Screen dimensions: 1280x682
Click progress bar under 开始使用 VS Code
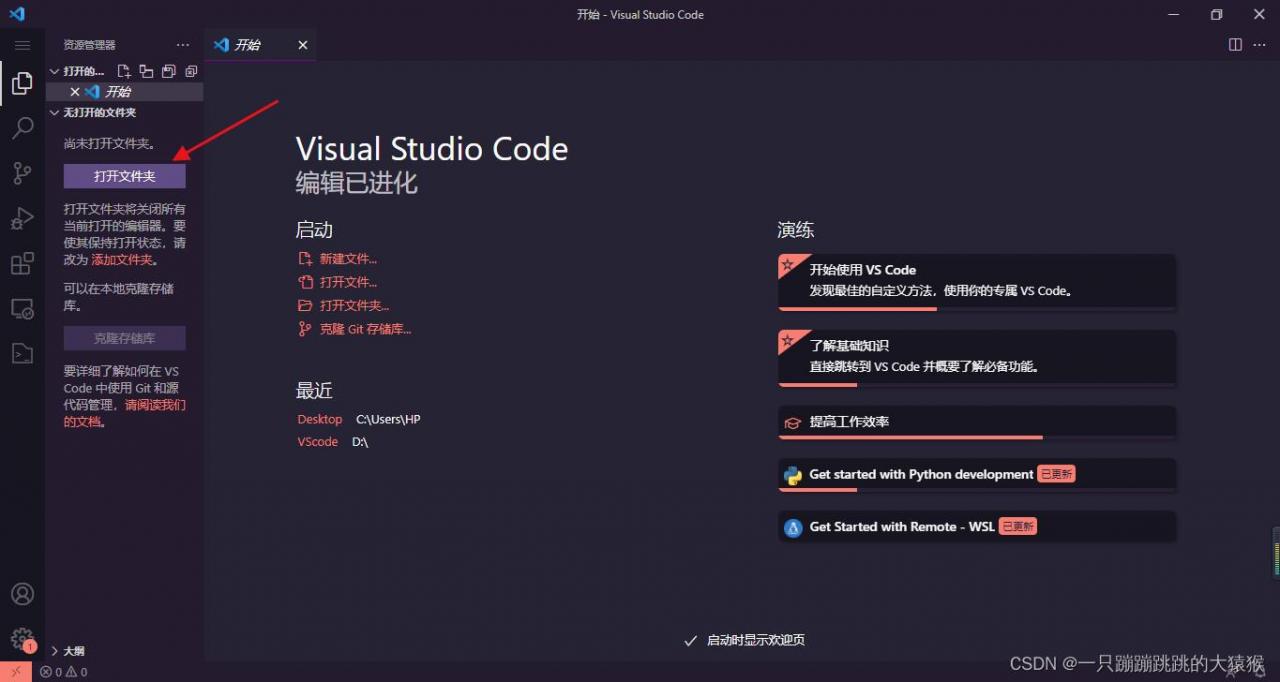(x=977, y=309)
